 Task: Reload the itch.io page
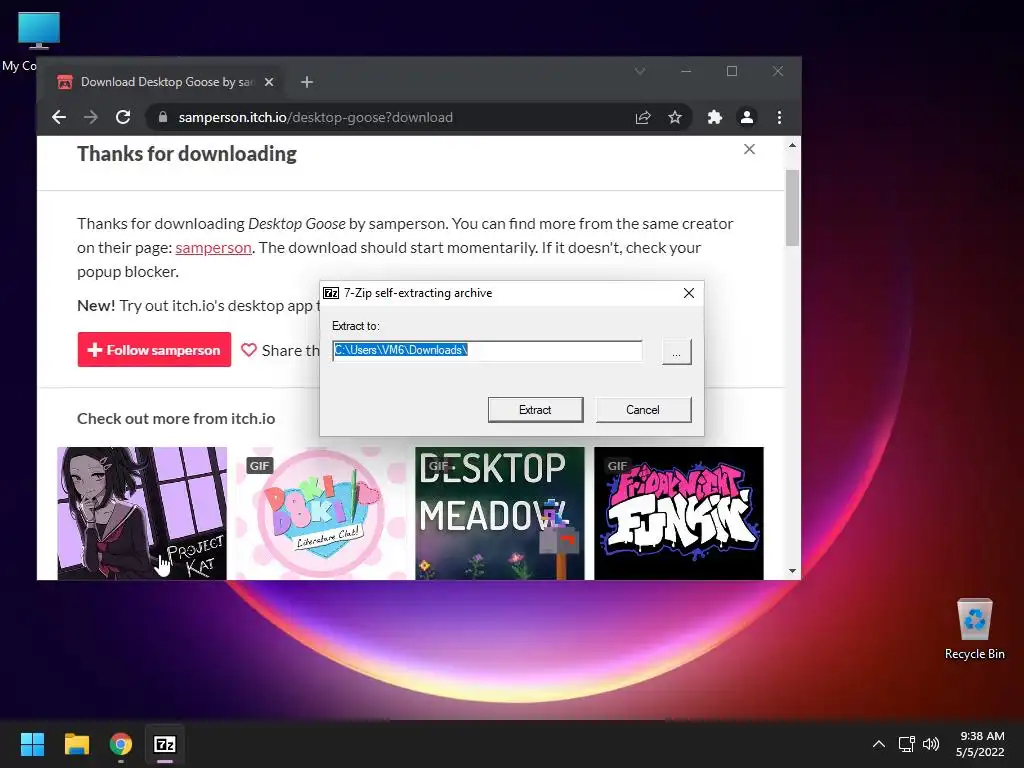click(123, 118)
